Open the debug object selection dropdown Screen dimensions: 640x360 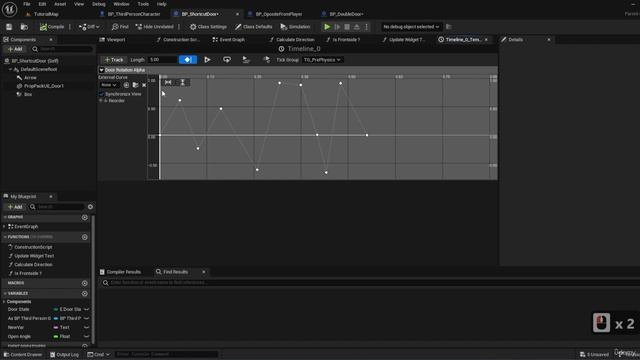click(x=411, y=27)
